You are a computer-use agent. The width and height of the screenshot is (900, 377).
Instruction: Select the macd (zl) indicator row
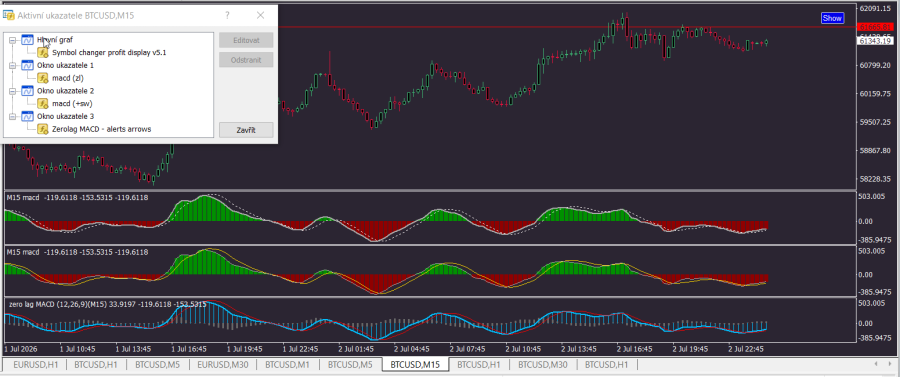tap(68, 78)
